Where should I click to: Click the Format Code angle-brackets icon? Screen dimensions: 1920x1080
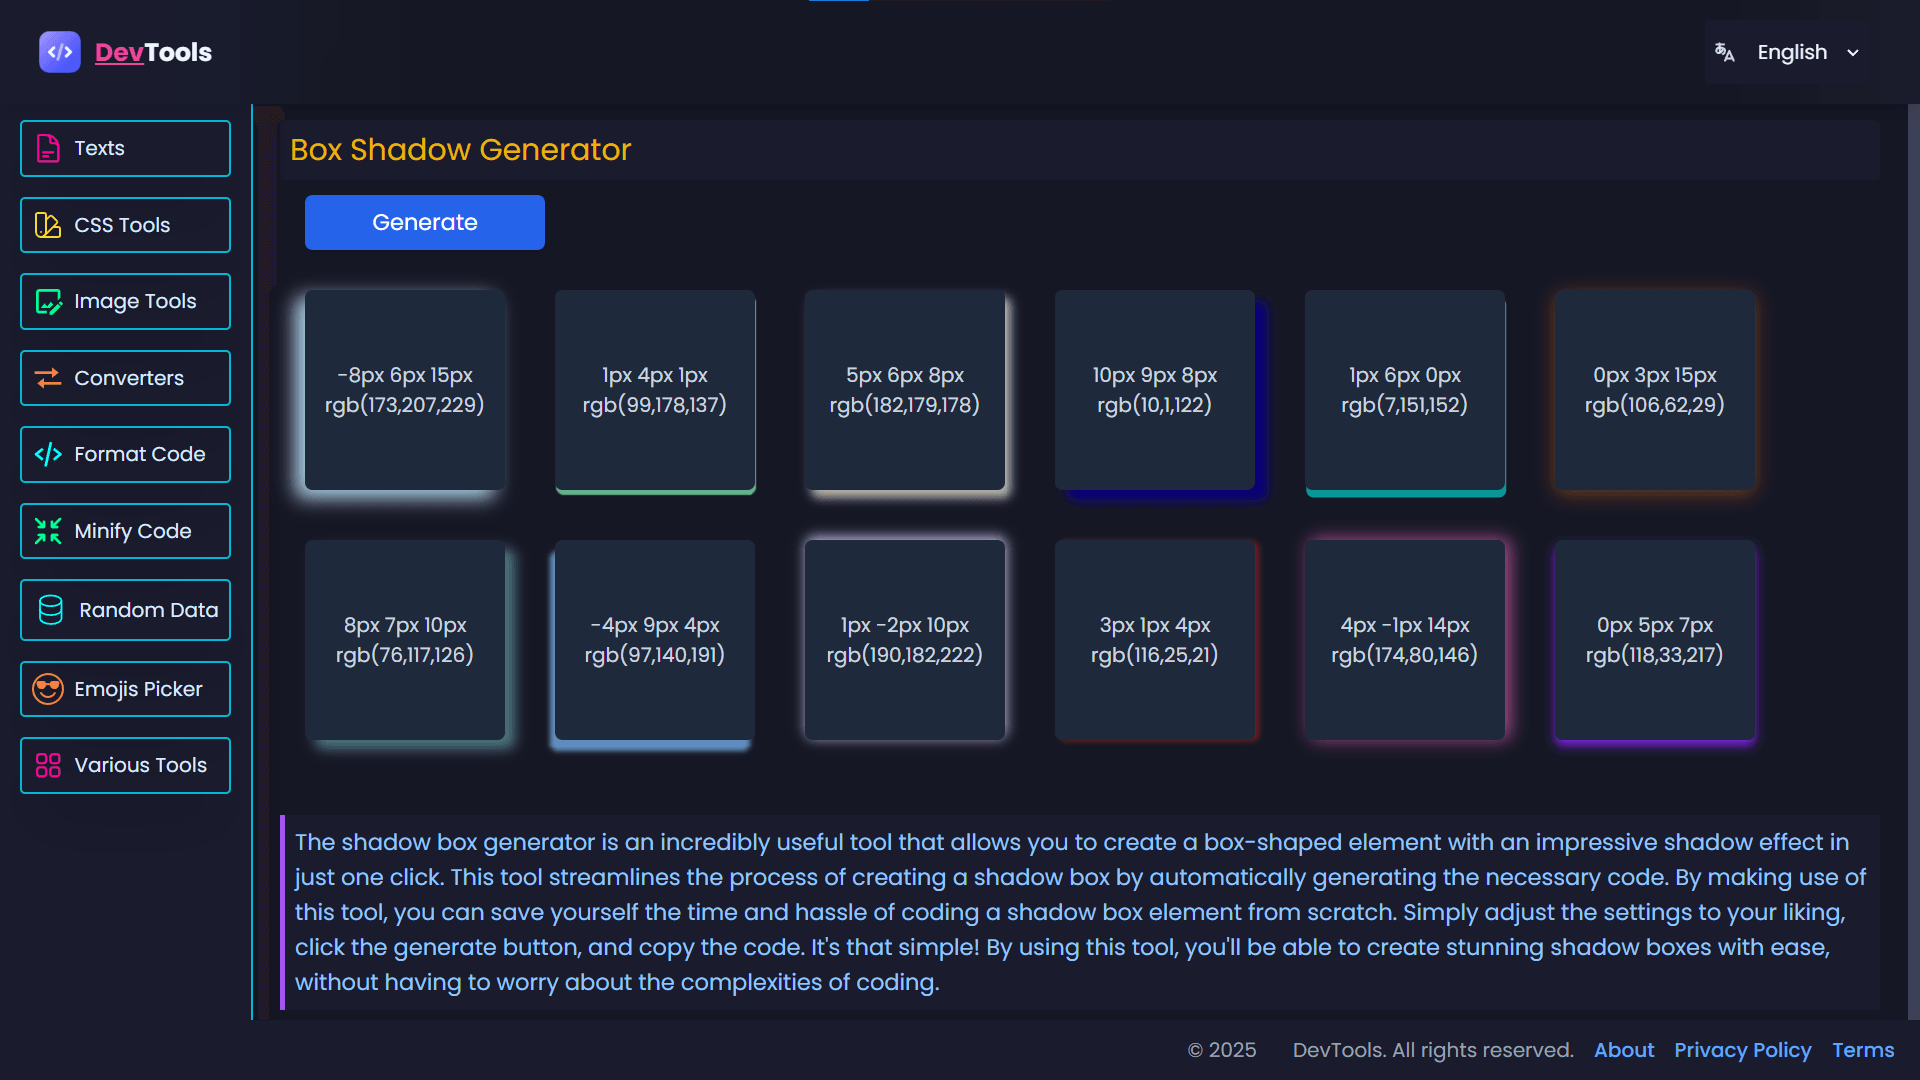tap(48, 454)
